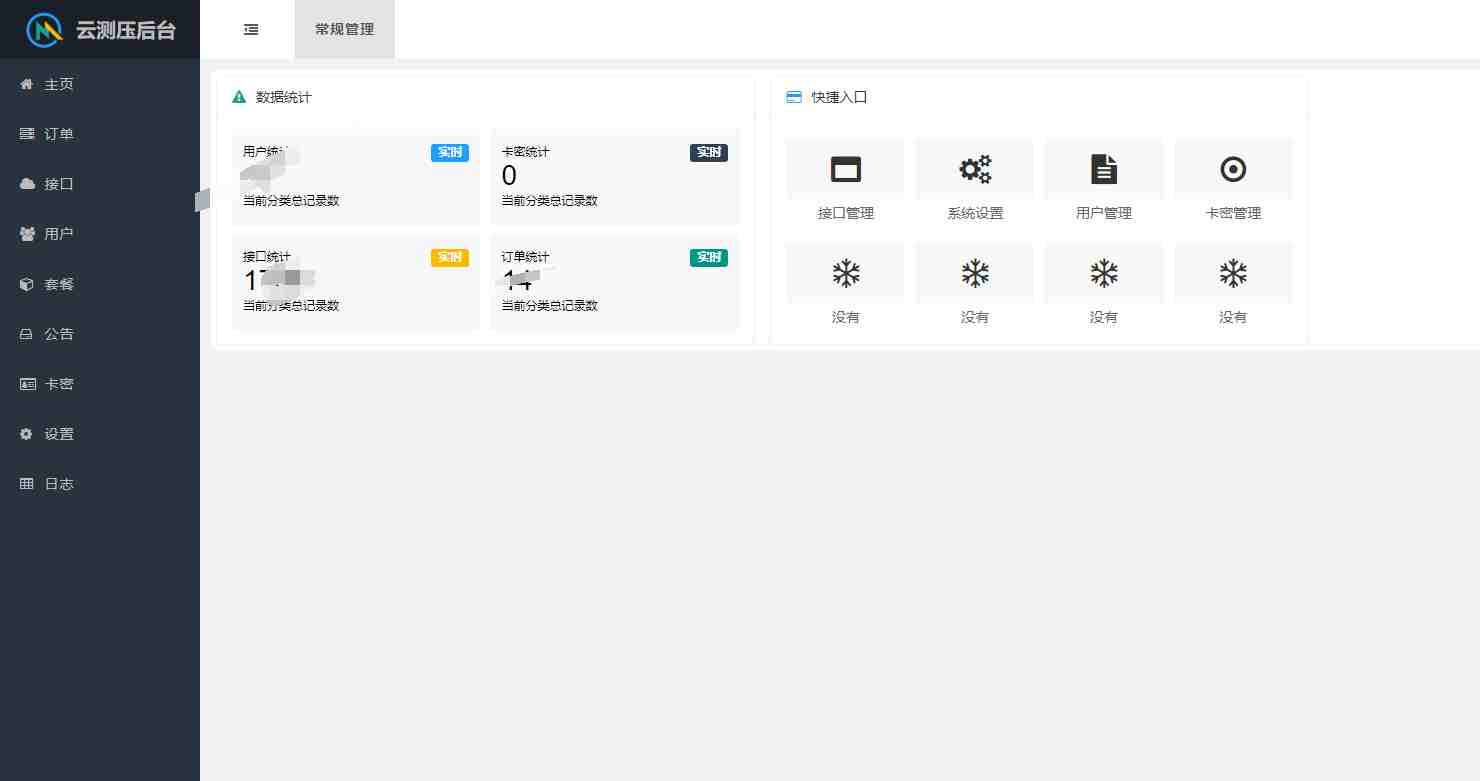Image resolution: width=1480 pixels, height=781 pixels.
Task: Click the list icon beside 订单
Action: [27, 134]
